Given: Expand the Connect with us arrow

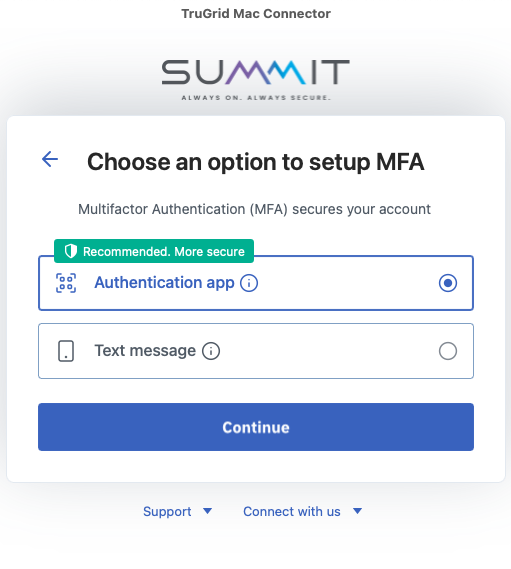Looking at the screenshot, I should (357, 511).
